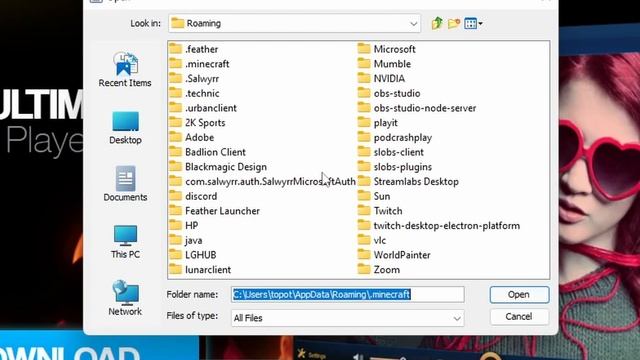Image resolution: width=640 pixels, height=360 pixels.
Task: Select the LGHUB folder
Action: coord(193,255)
